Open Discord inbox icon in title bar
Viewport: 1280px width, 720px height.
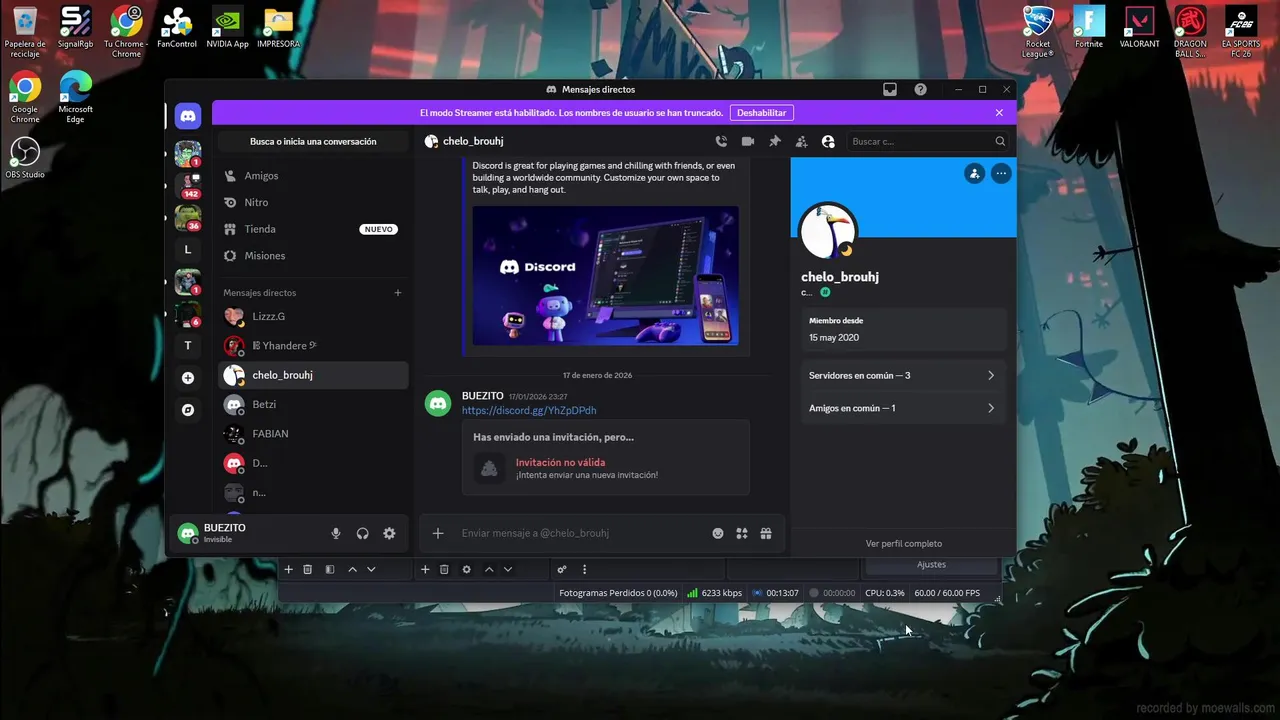(890, 89)
